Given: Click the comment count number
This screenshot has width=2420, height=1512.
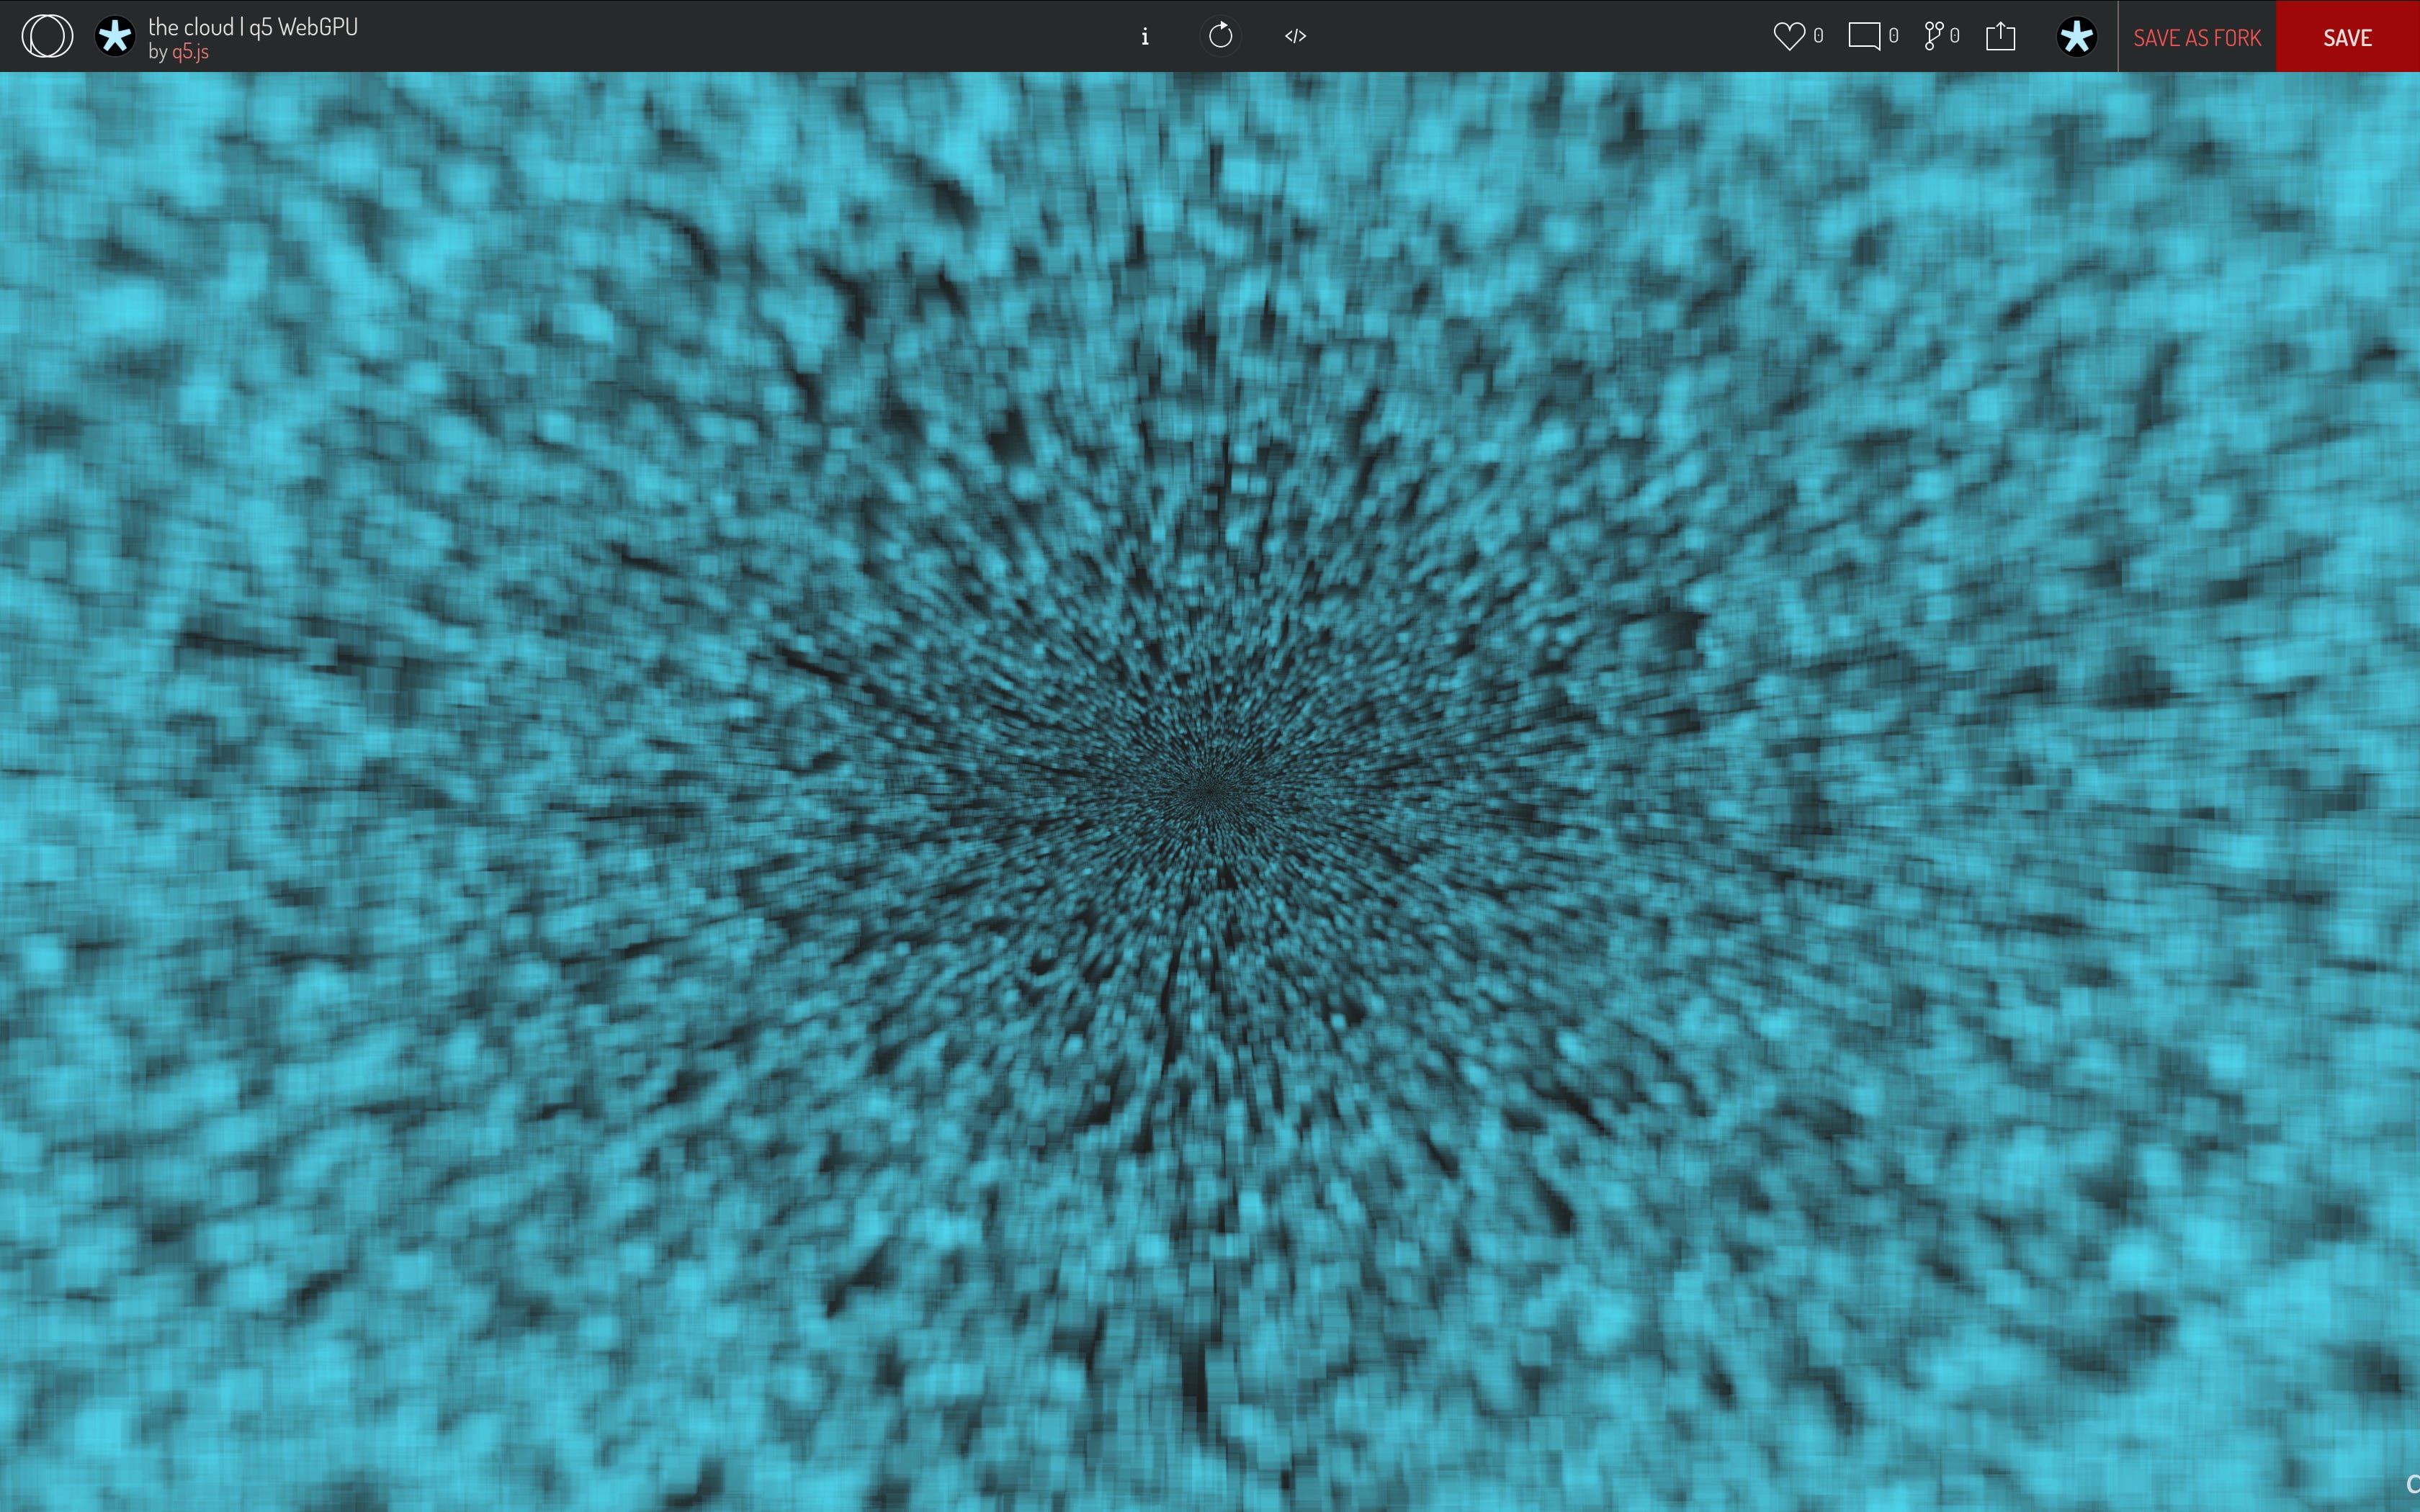Looking at the screenshot, I should click(x=1893, y=36).
